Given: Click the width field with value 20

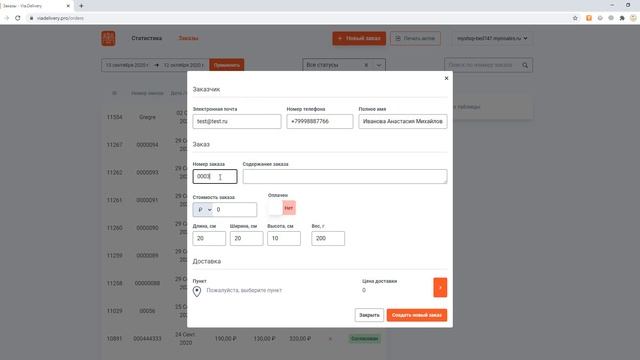Looking at the screenshot, I should [x=247, y=238].
